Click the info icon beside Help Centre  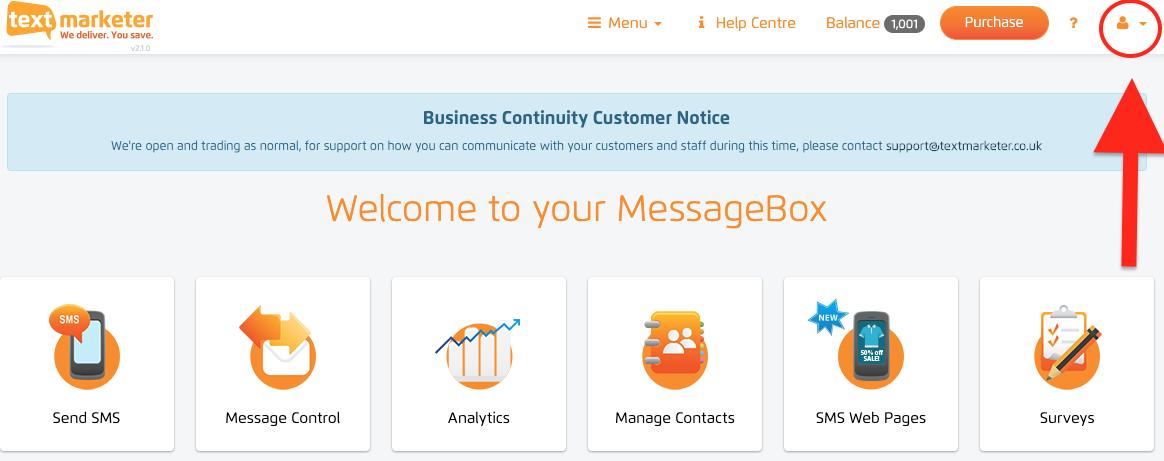[701, 23]
